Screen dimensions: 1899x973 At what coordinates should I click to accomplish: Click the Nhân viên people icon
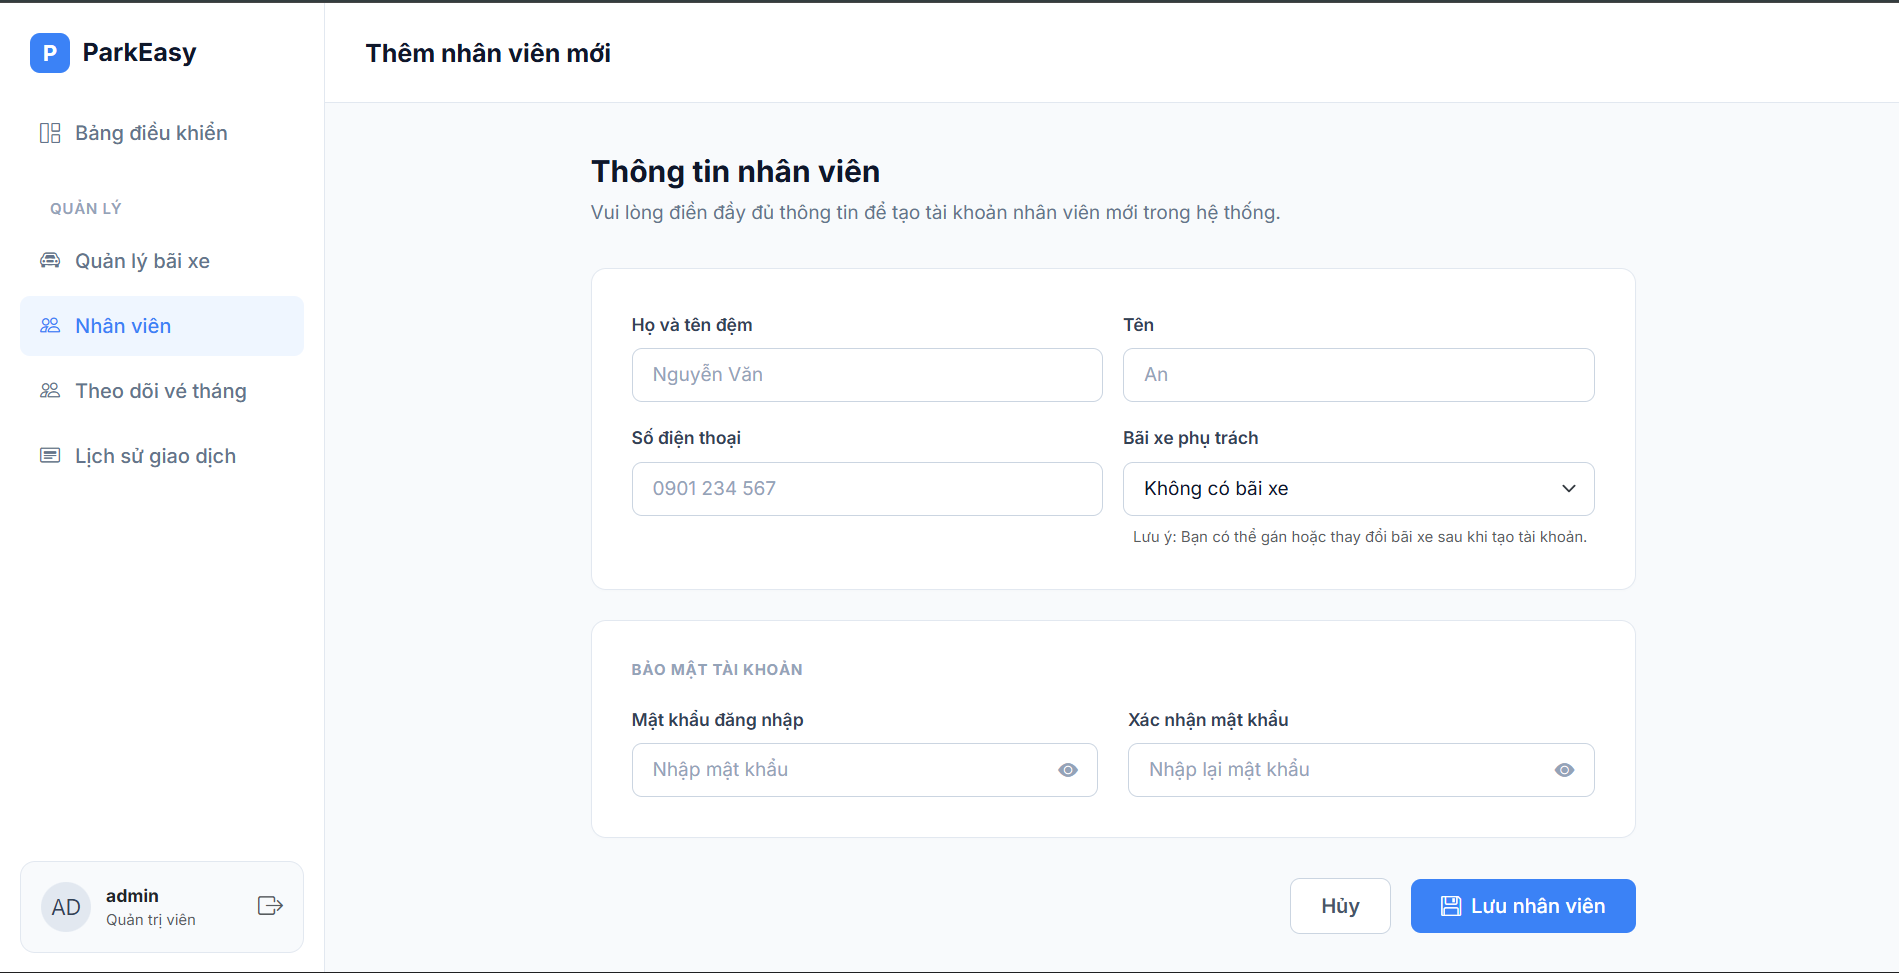coord(50,326)
